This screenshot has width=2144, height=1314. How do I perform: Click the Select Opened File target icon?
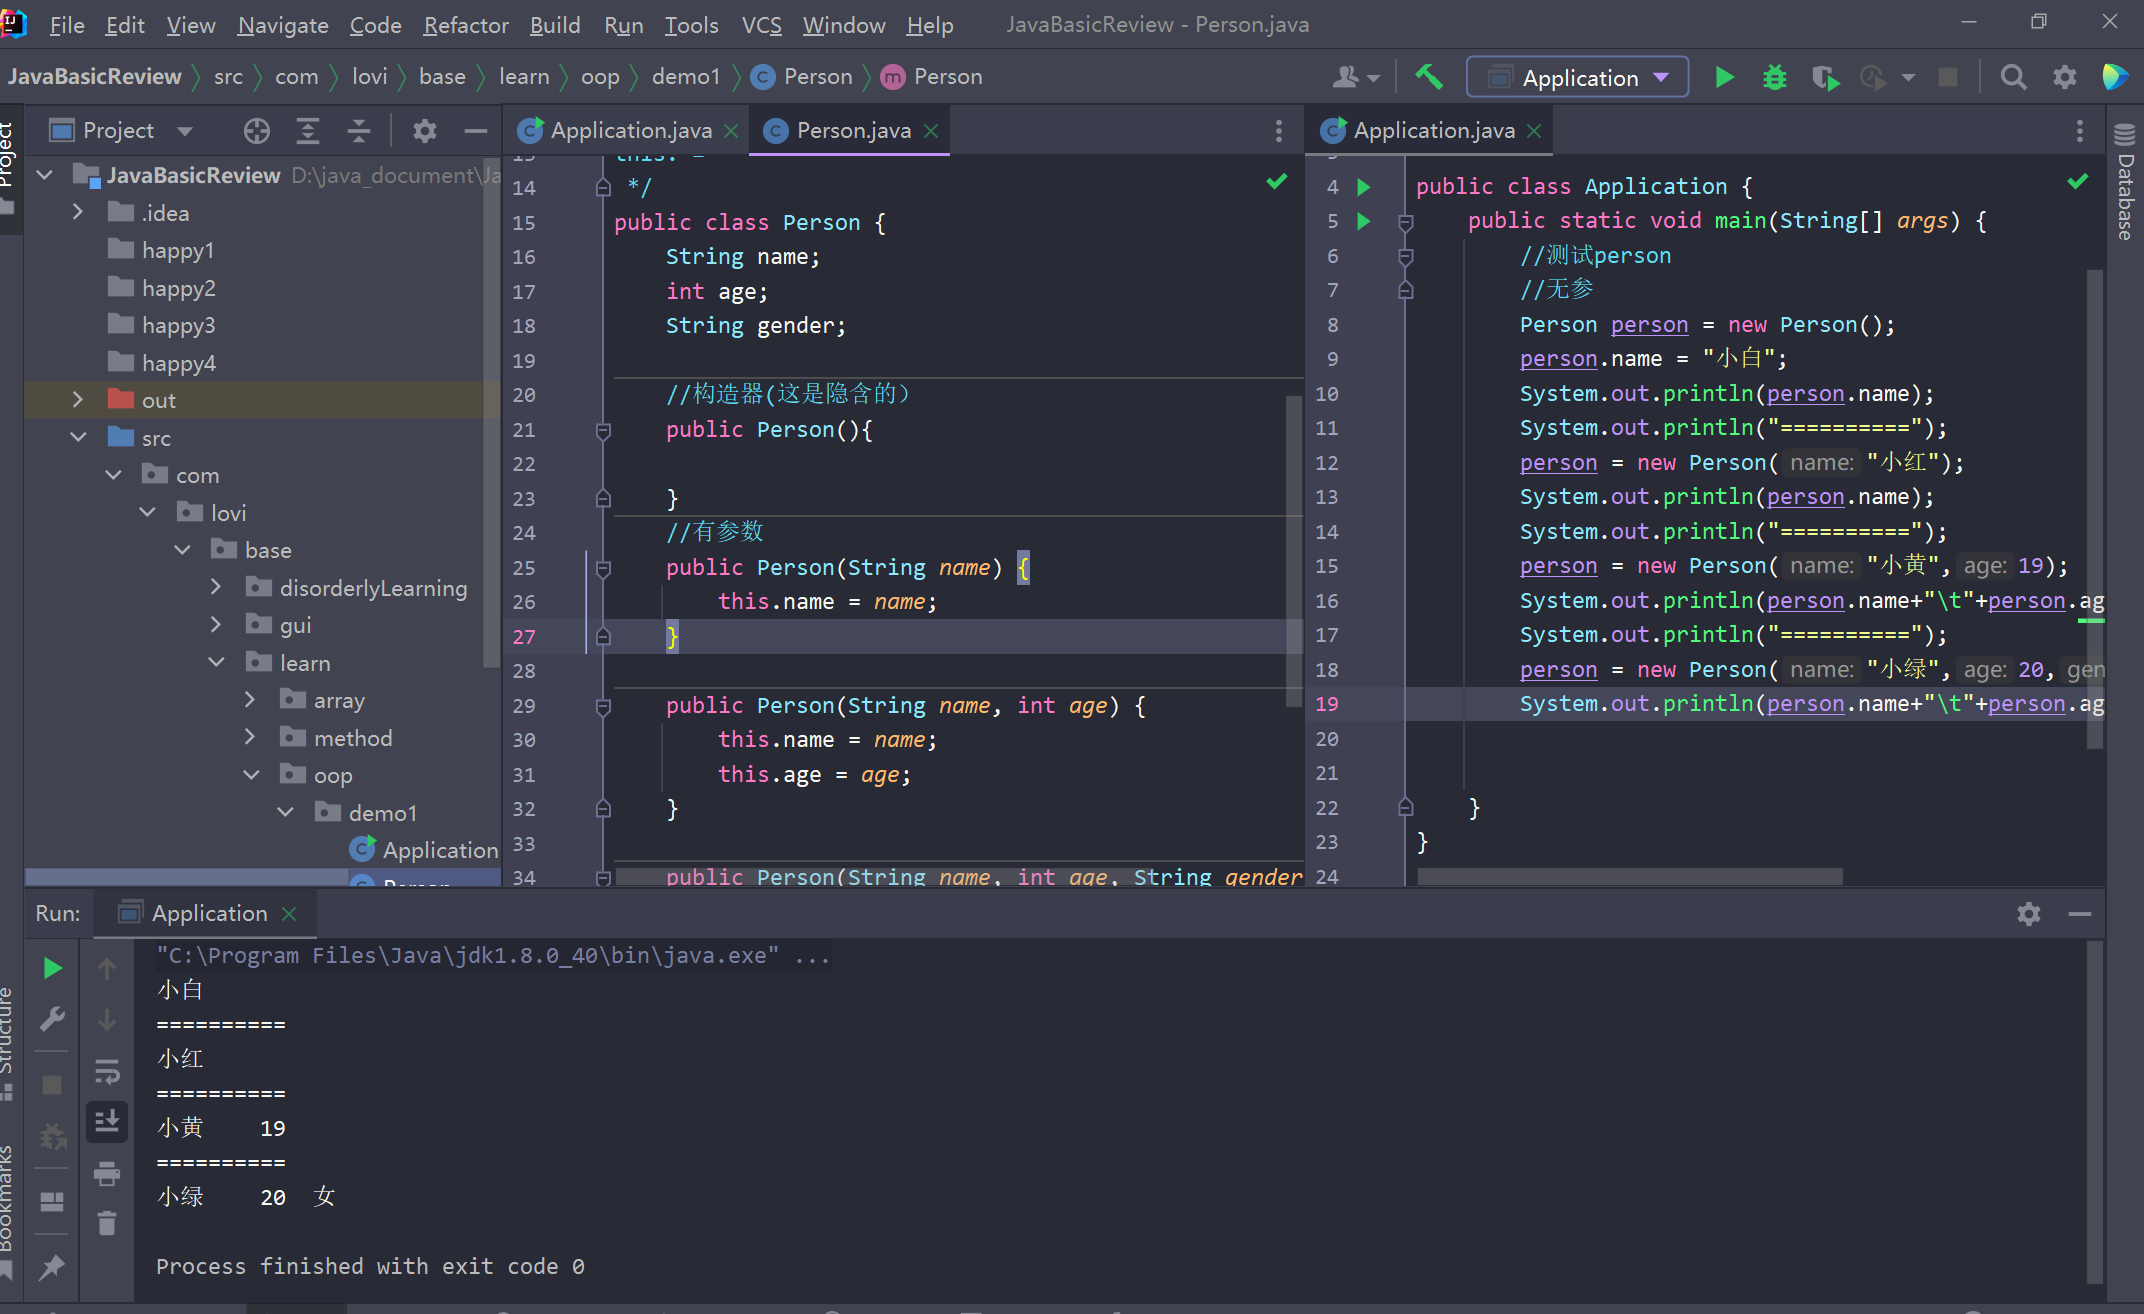pyautogui.click(x=256, y=131)
